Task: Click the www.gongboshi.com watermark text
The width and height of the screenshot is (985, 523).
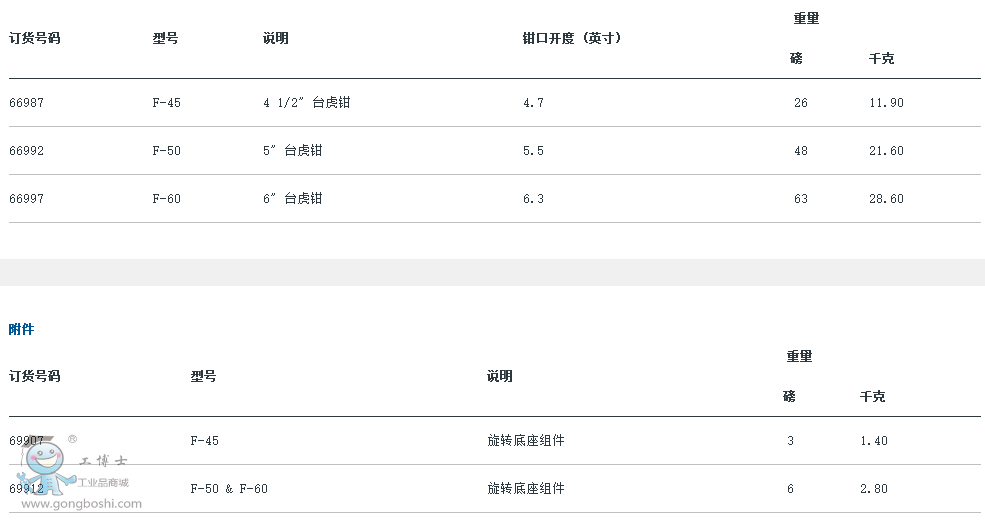Action: (x=82, y=504)
